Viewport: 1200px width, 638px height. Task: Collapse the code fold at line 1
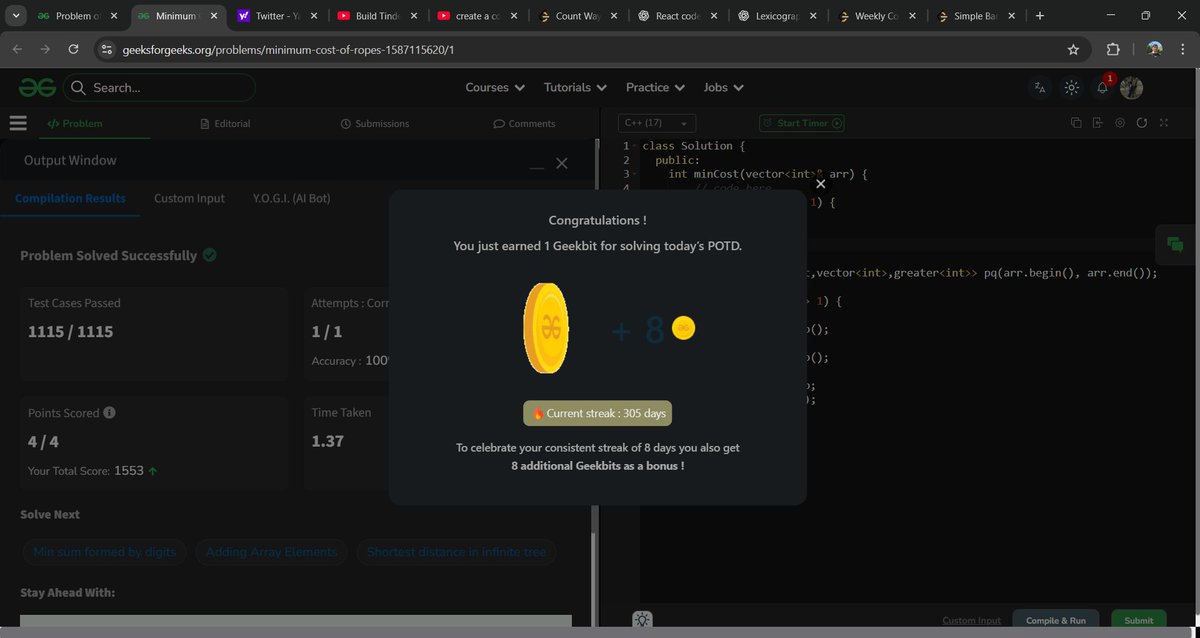(635, 146)
